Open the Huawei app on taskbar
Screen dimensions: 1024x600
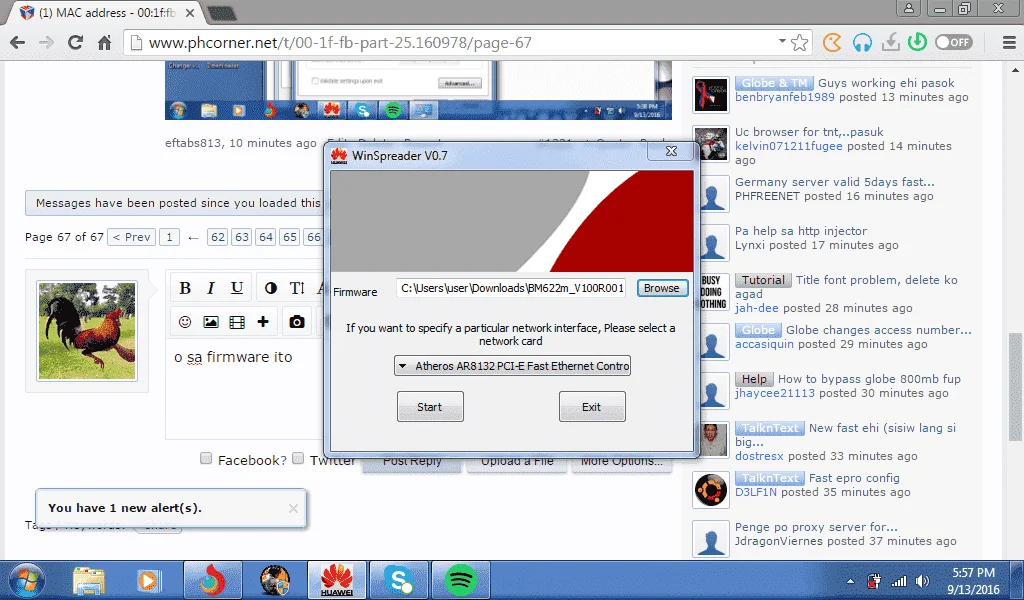(336, 580)
